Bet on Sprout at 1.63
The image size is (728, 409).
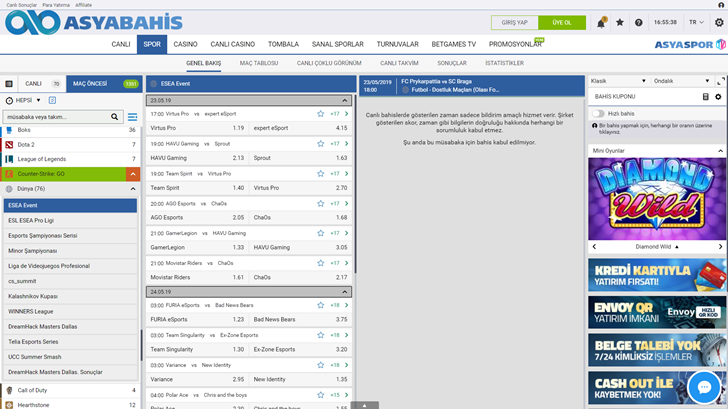click(x=300, y=158)
